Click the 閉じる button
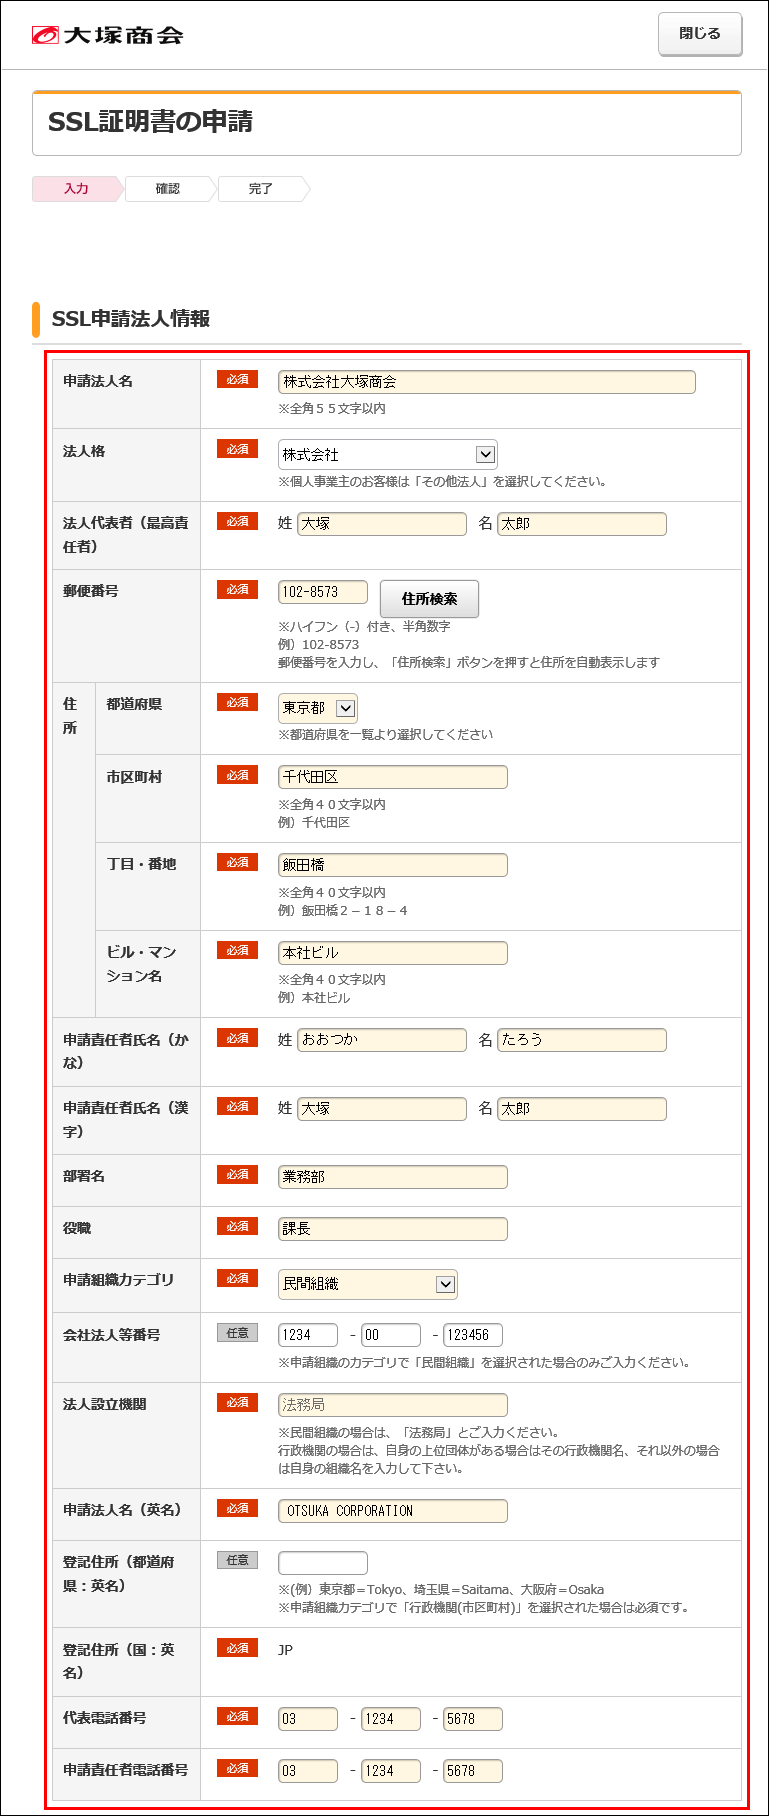This screenshot has width=769, height=1816. (x=700, y=34)
